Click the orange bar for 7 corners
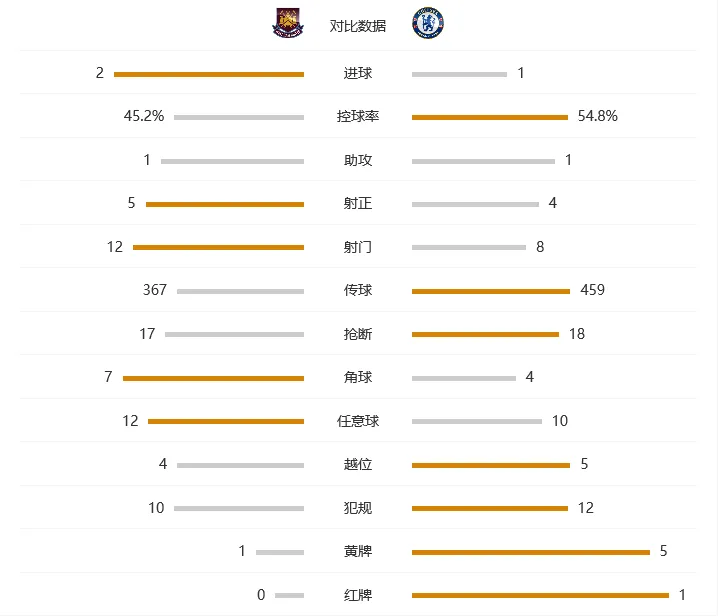The width and height of the screenshot is (718, 616). [x=213, y=378]
